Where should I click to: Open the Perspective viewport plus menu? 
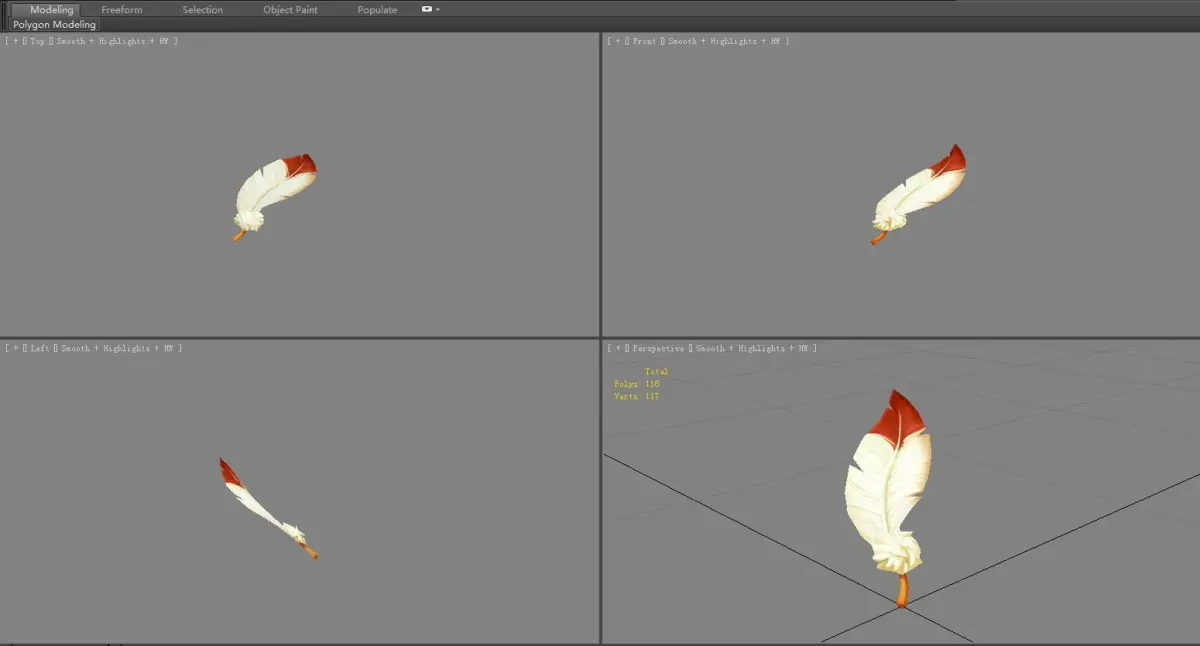click(617, 348)
